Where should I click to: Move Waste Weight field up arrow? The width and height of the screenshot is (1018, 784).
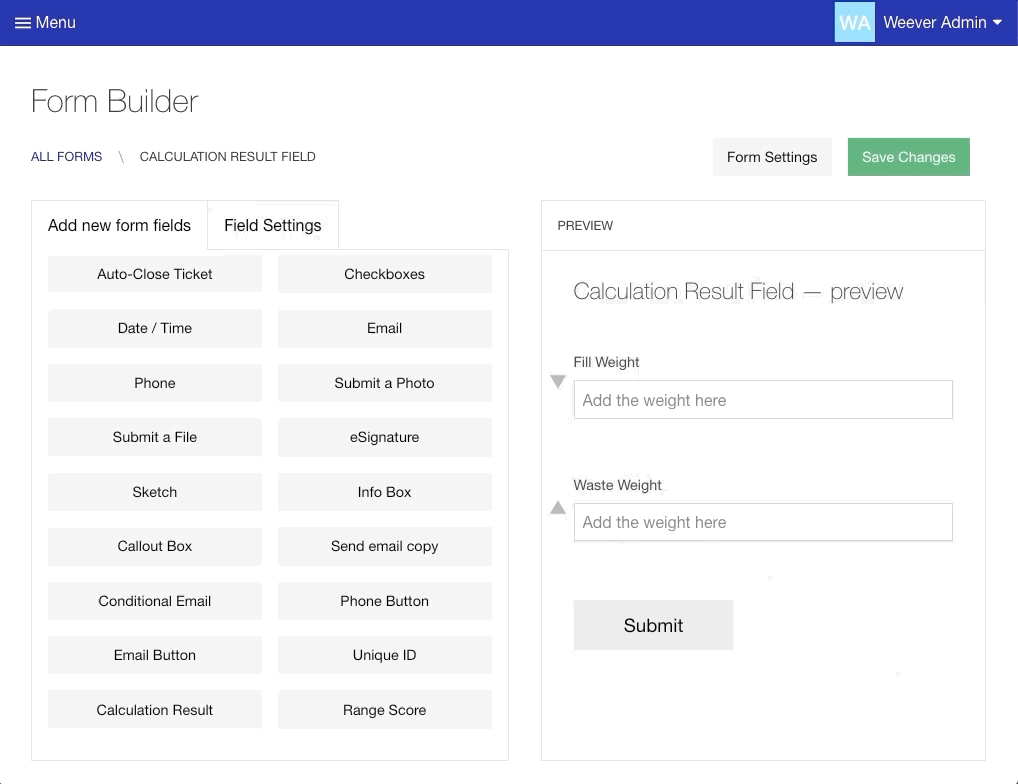click(558, 508)
